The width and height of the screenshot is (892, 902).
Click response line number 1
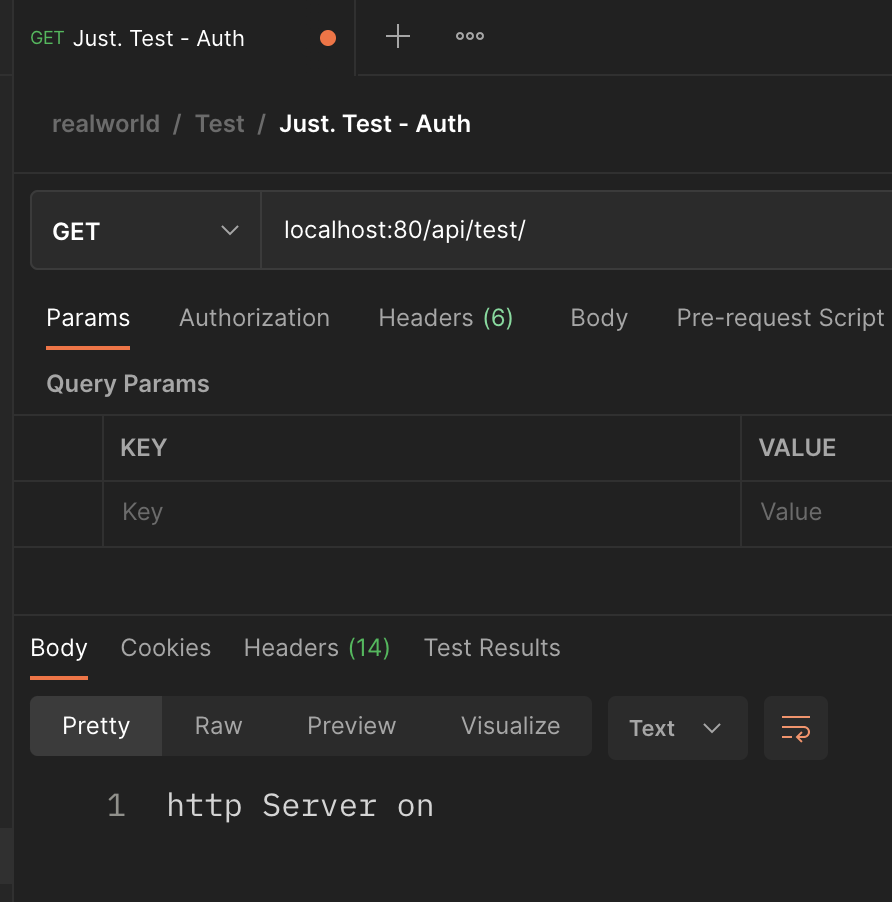[116, 805]
